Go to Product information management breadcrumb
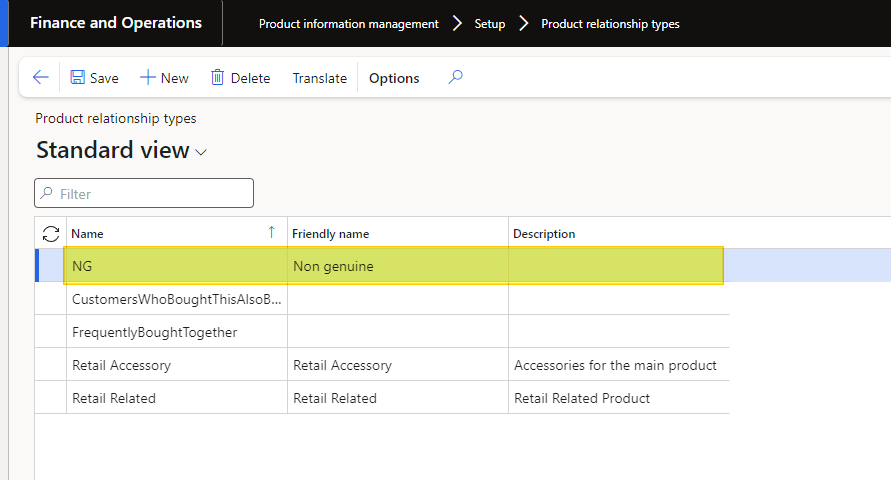Viewport: 891px width, 480px height. (x=348, y=24)
